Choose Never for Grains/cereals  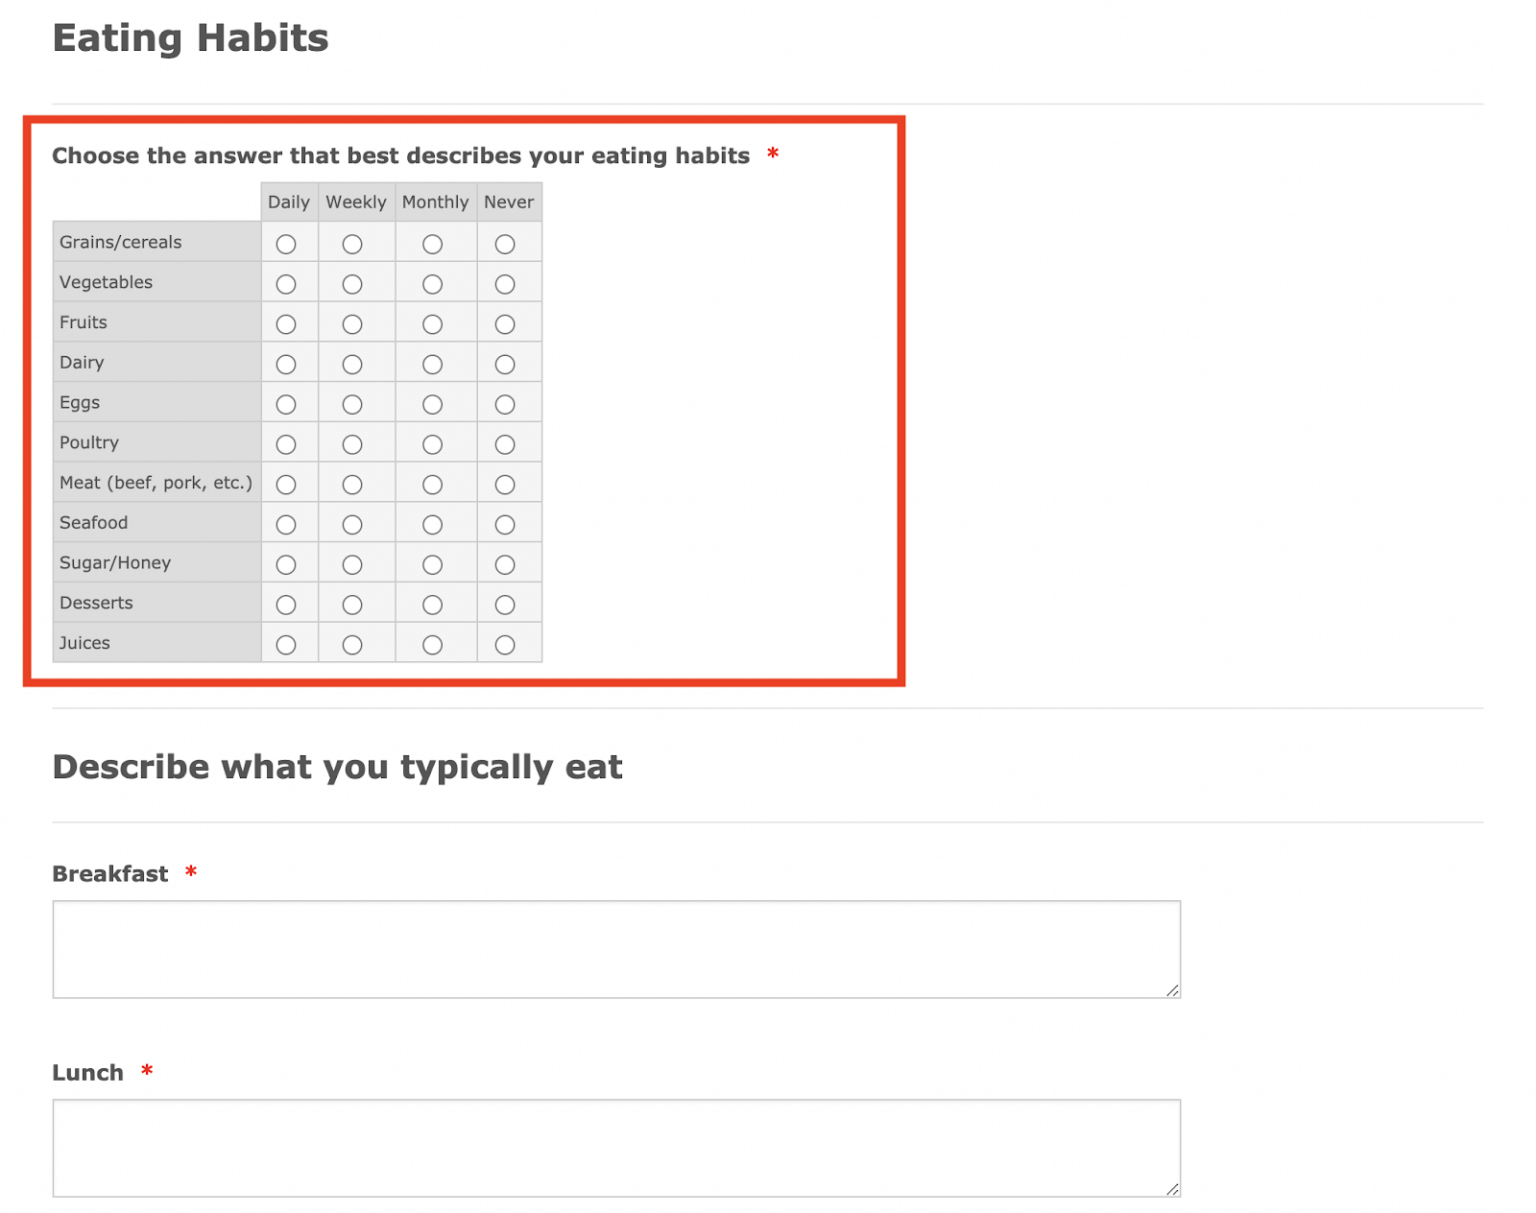point(505,244)
